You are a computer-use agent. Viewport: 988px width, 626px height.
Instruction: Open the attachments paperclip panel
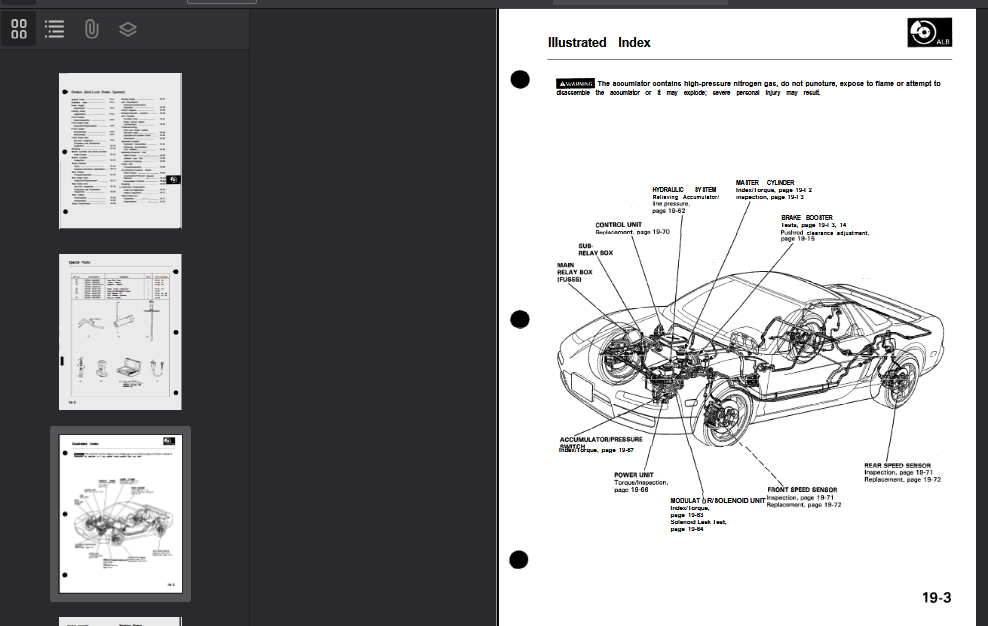click(91, 29)
